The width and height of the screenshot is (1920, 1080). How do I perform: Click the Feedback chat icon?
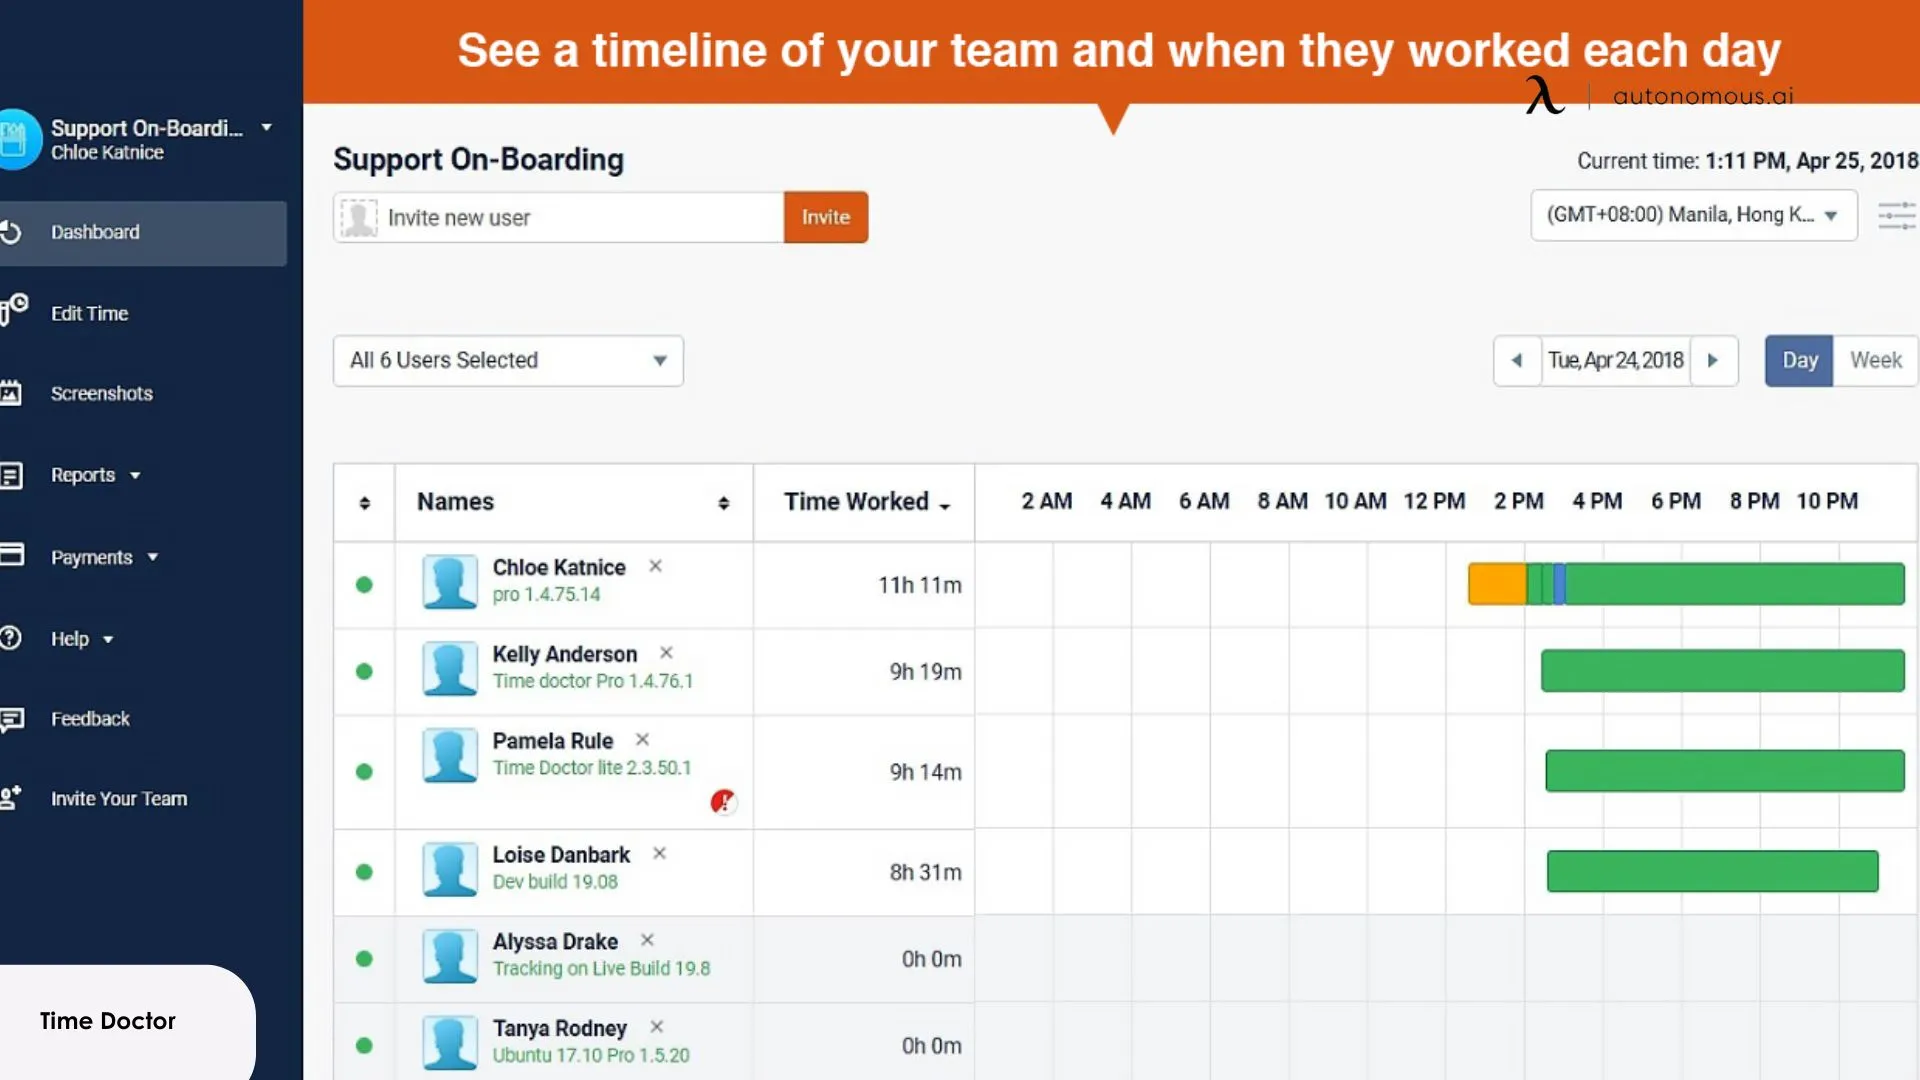click(11, 719)
